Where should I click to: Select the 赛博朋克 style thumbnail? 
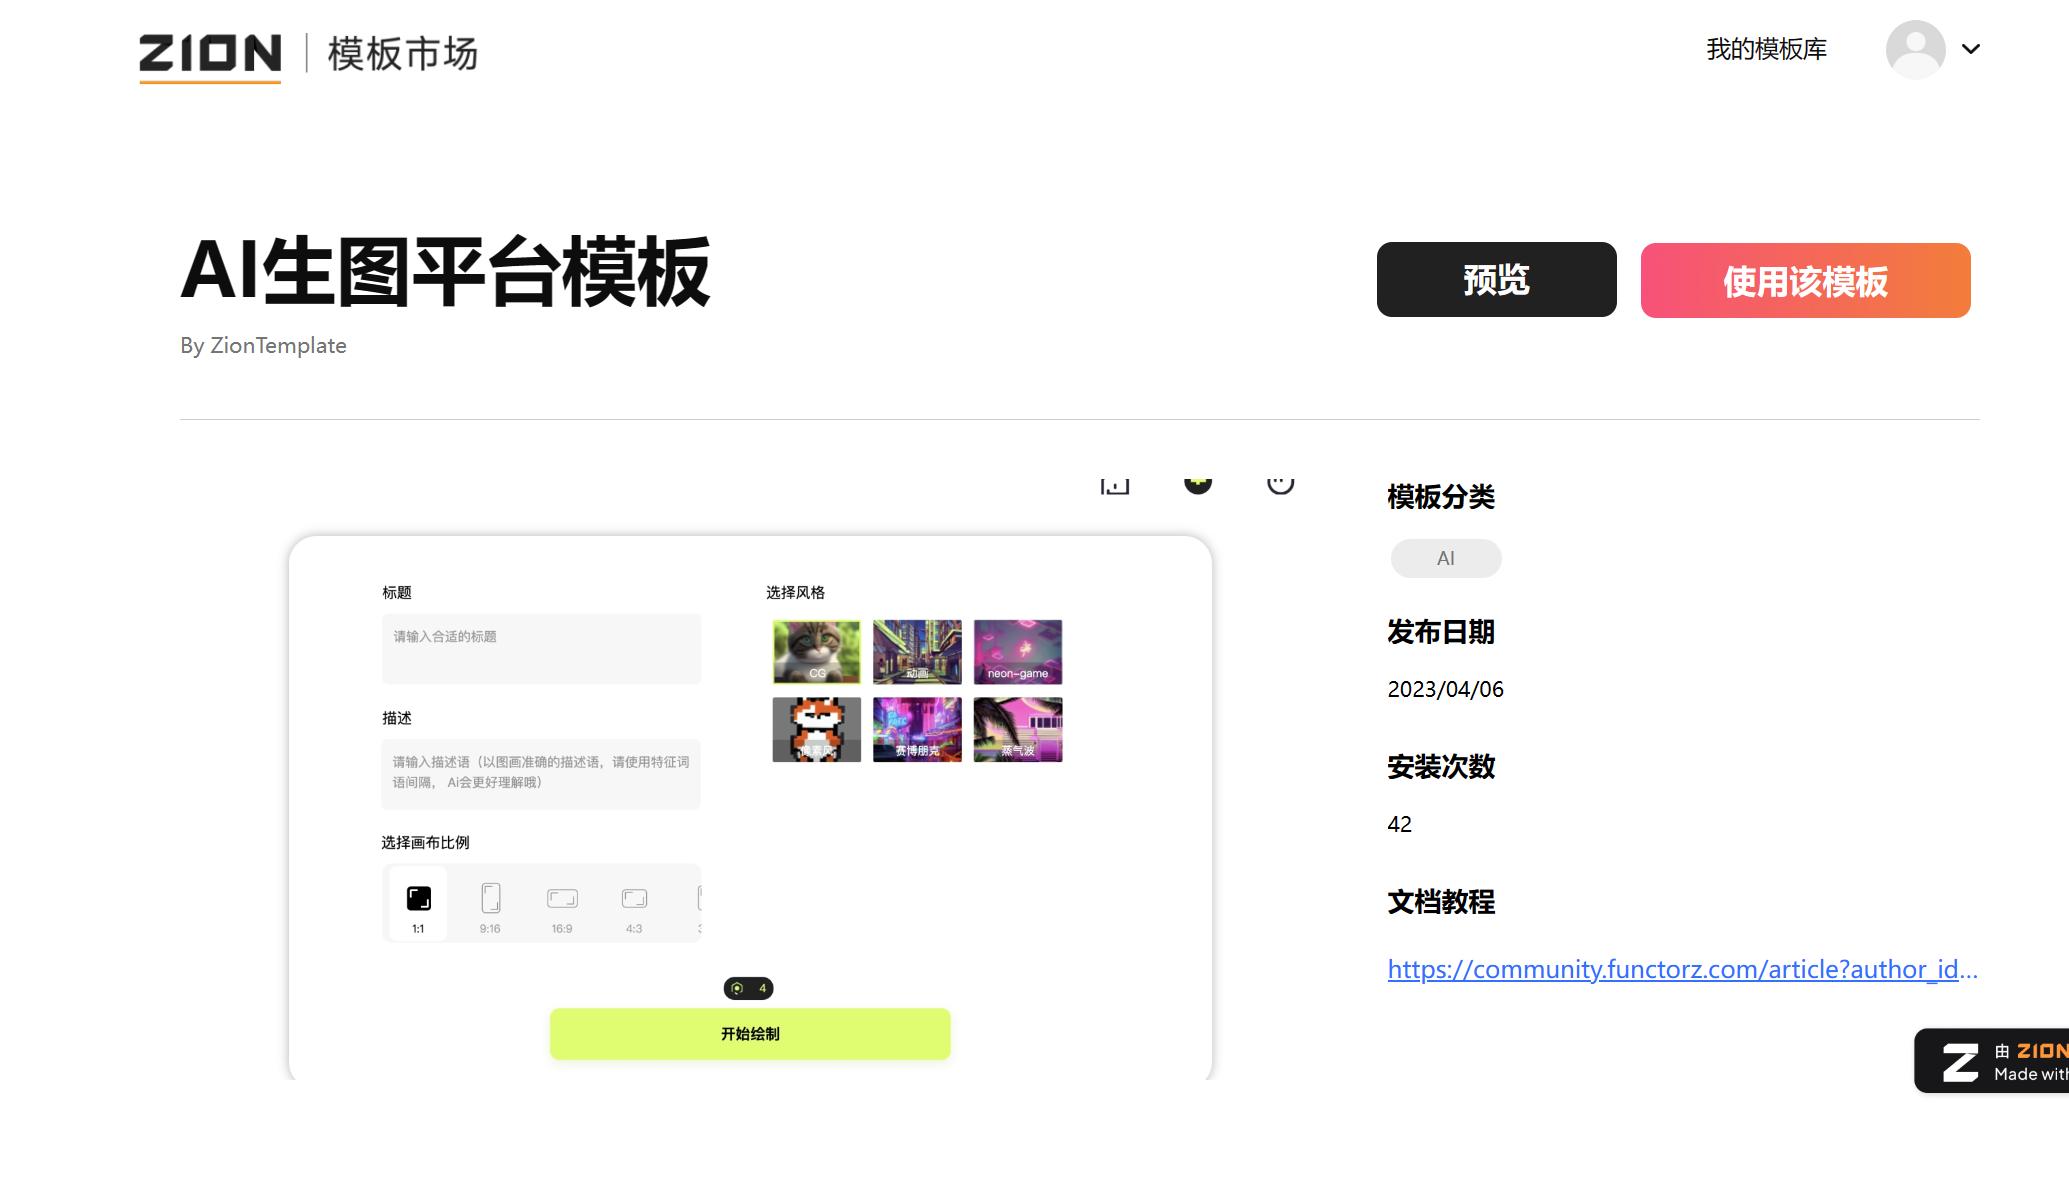pos(916,729)
